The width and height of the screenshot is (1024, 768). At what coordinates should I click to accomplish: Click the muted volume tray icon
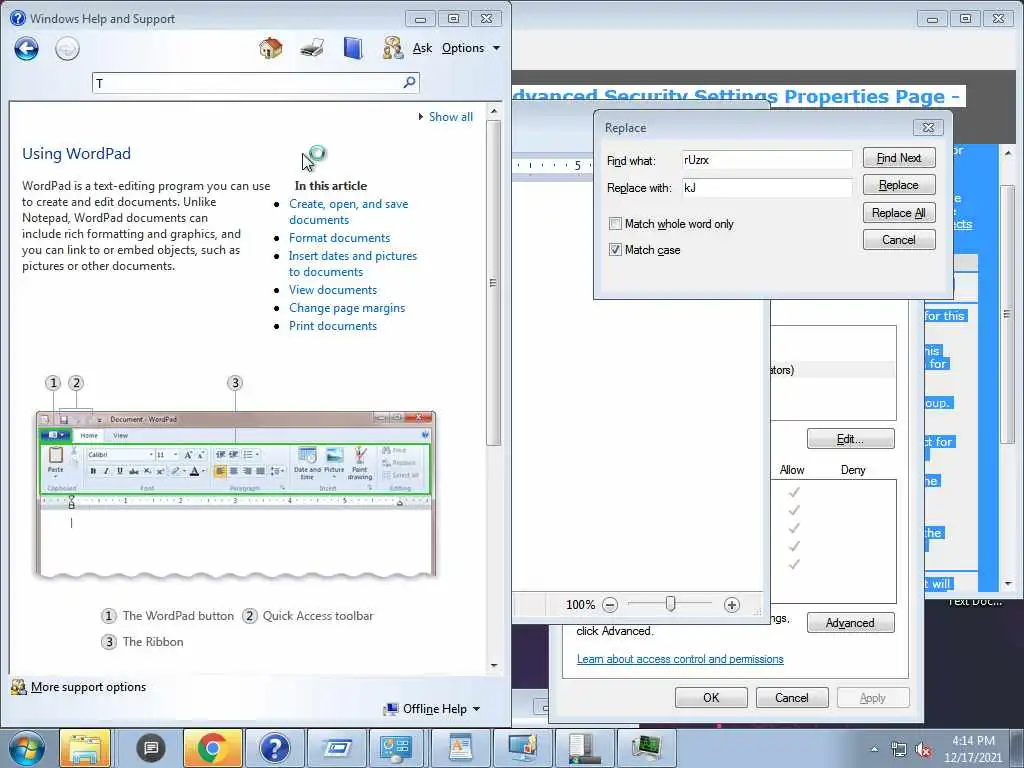point(923,750)
